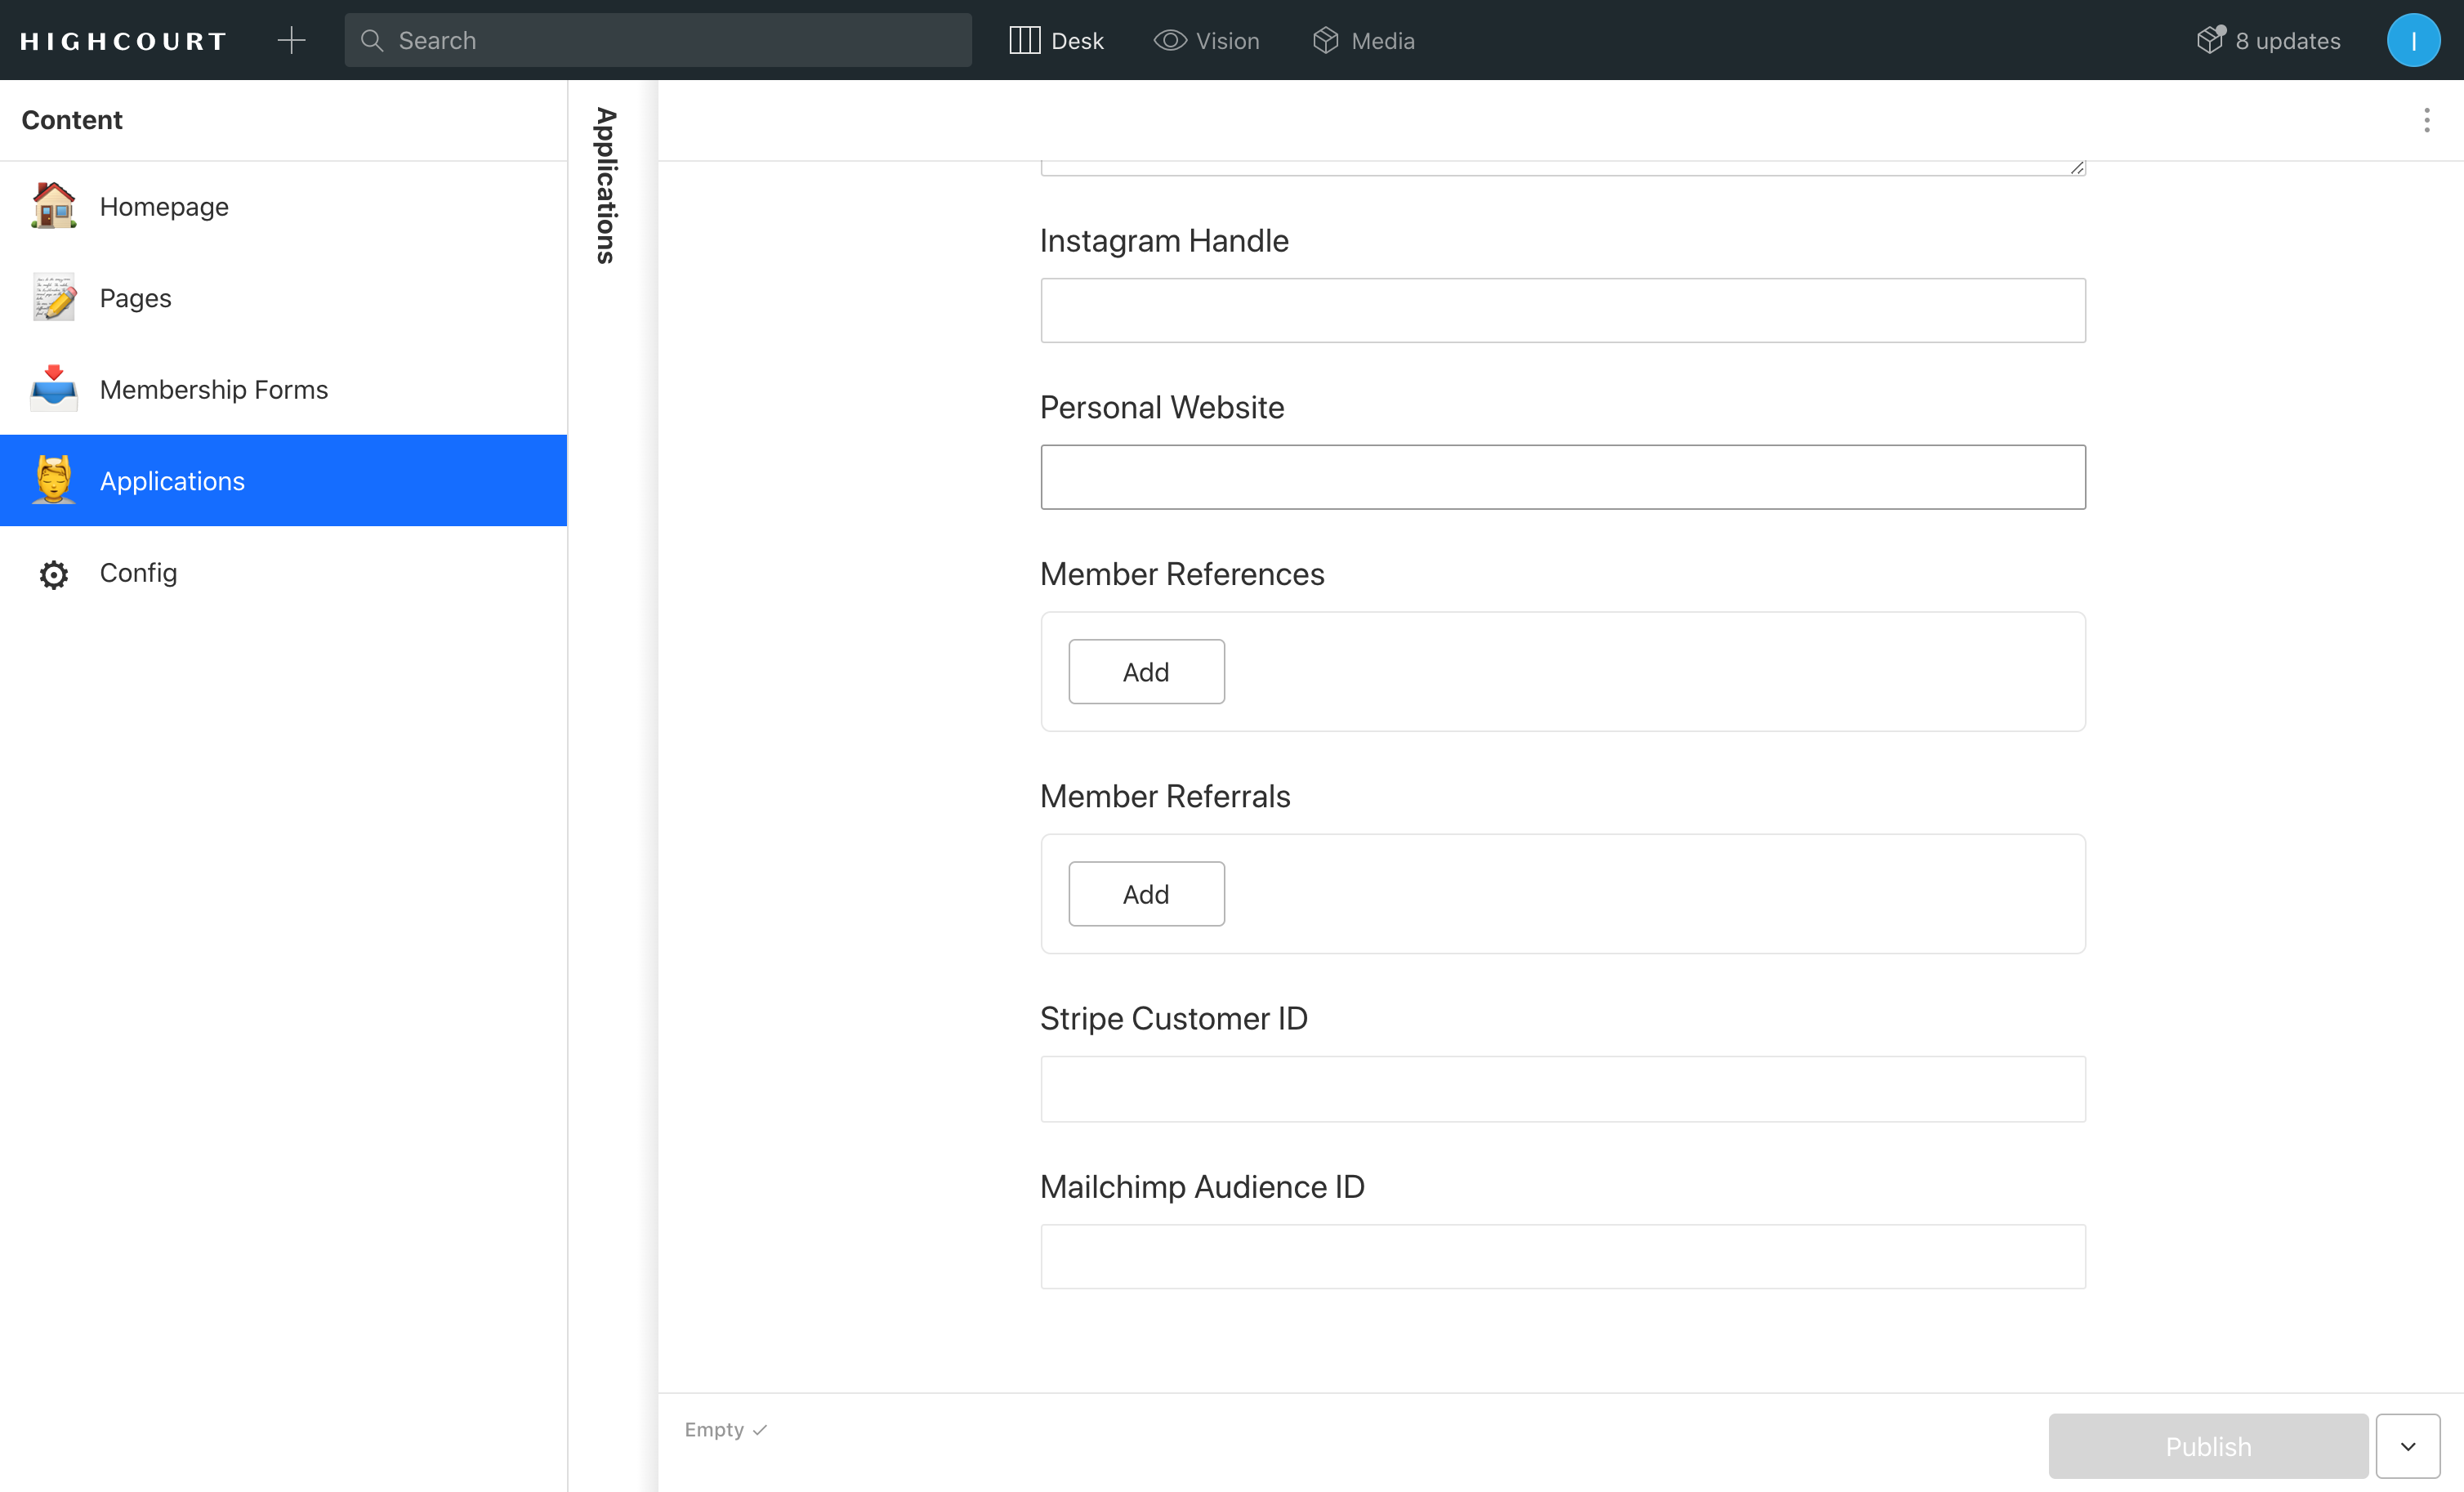Focus the Instagram Handle field
Screen dimensions: 2464x1492
[1562, 311]
